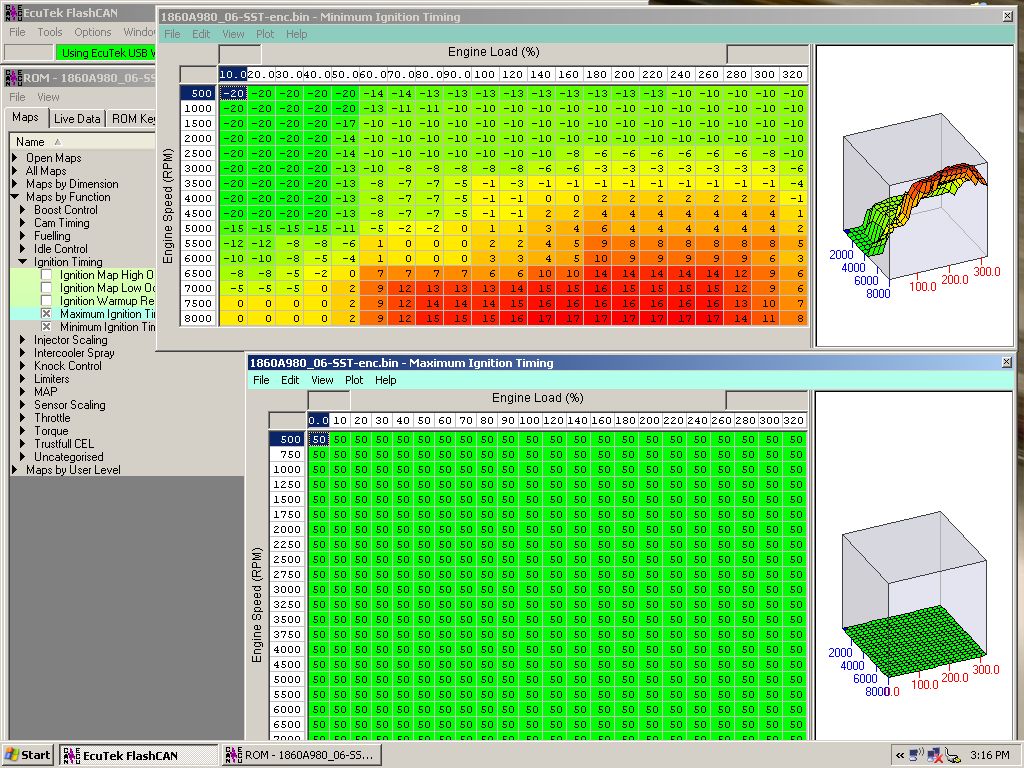
Task: Expand the Maps by Dimension node
Action: coord(15,184)
